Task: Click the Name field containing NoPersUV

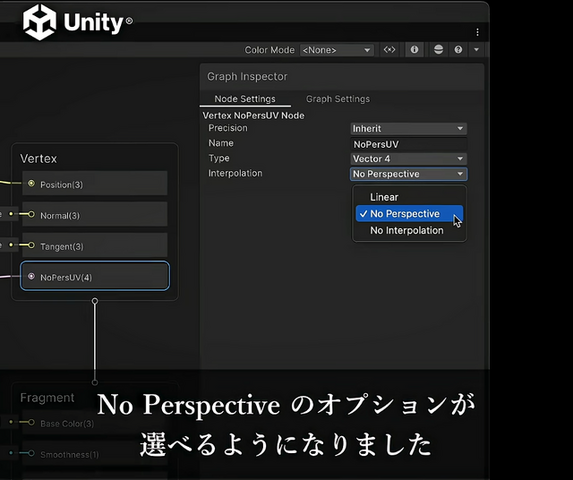Action: click(x=409, y=144)
